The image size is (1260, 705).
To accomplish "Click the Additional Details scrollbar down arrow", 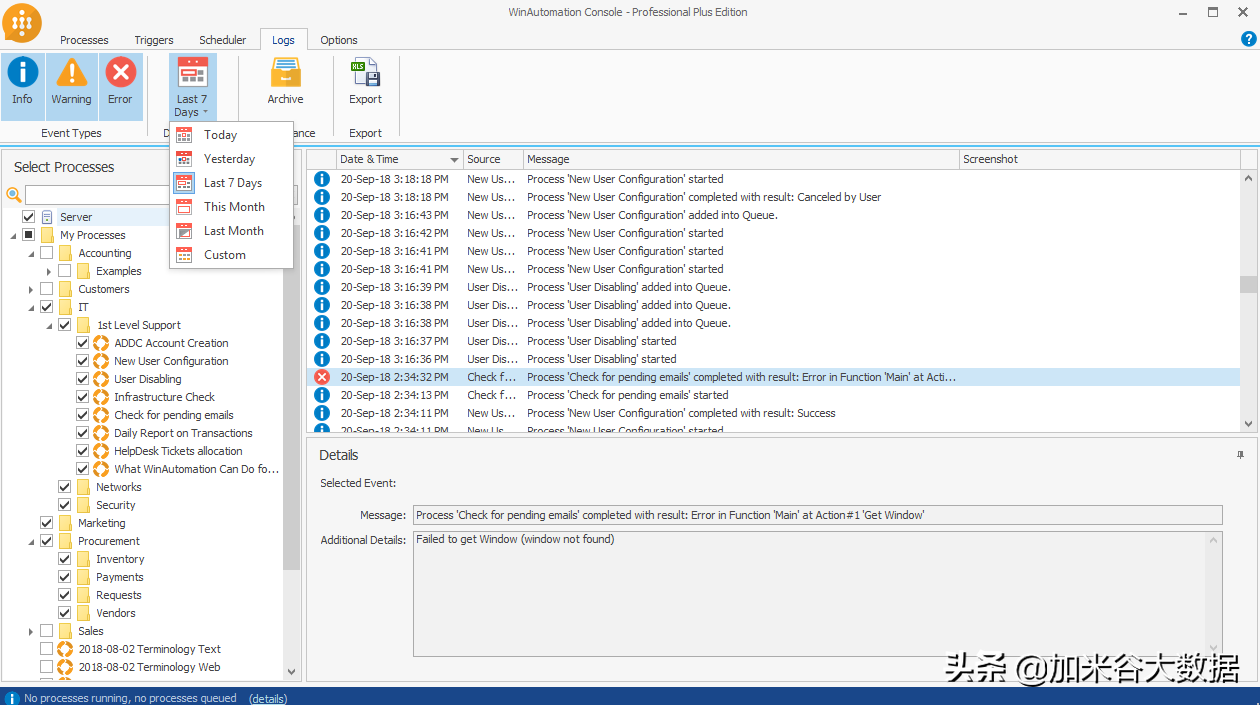I will [x=1215, y=648].
